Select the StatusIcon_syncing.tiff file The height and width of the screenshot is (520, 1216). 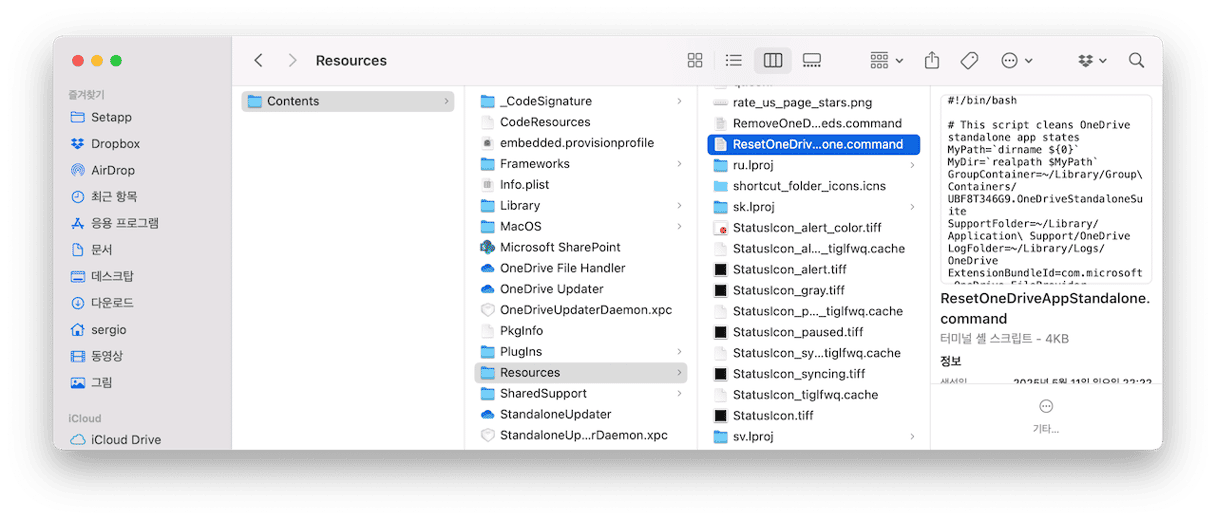click(x=814, y=374)
